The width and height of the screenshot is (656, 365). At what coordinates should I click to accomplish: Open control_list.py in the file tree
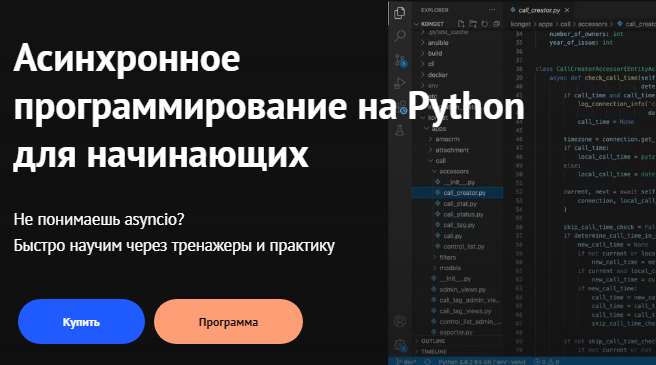coord(464,247)
